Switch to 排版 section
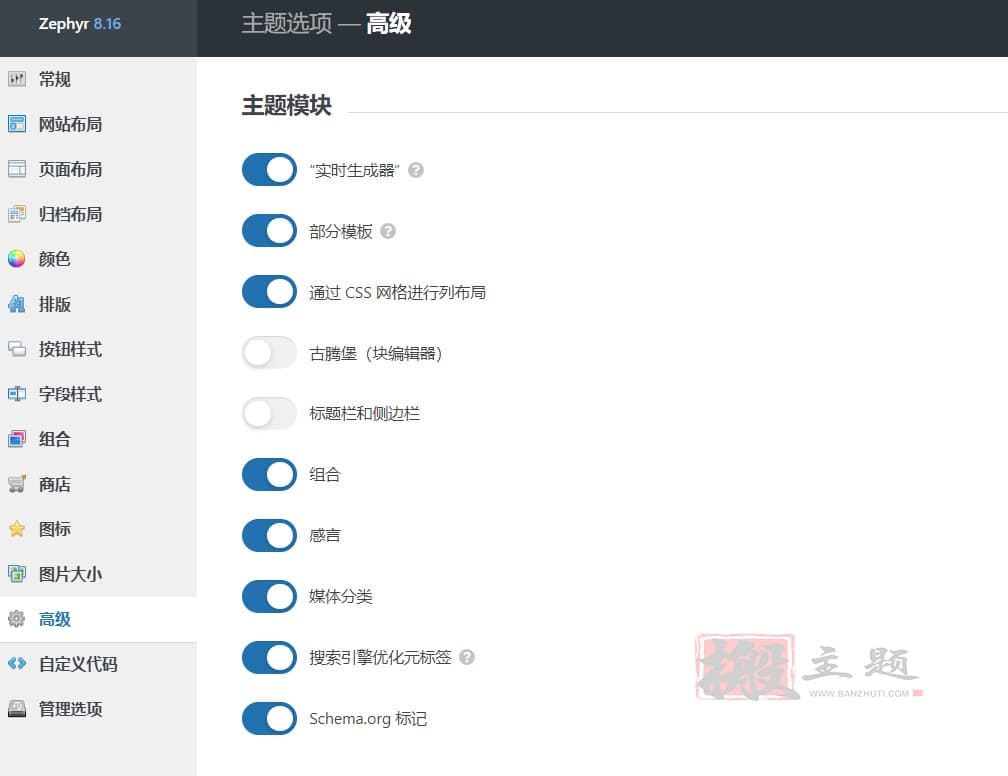This screenshot has width=1008, height=776. pos(98,304)
